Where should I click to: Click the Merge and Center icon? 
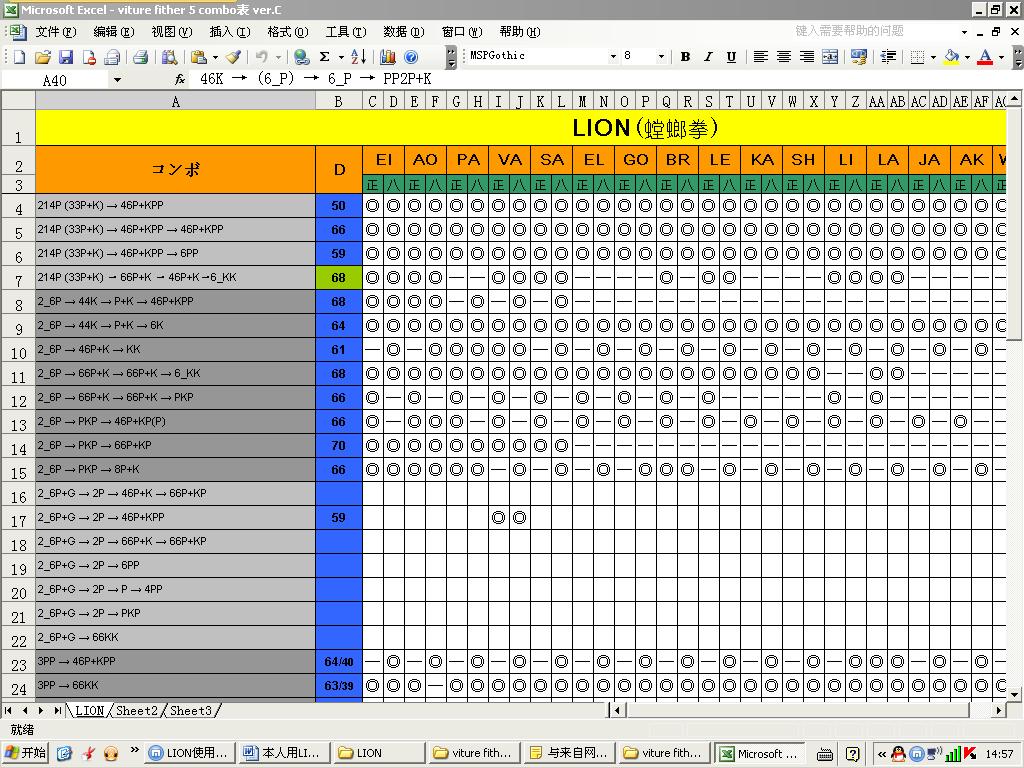tap(830, 57)
